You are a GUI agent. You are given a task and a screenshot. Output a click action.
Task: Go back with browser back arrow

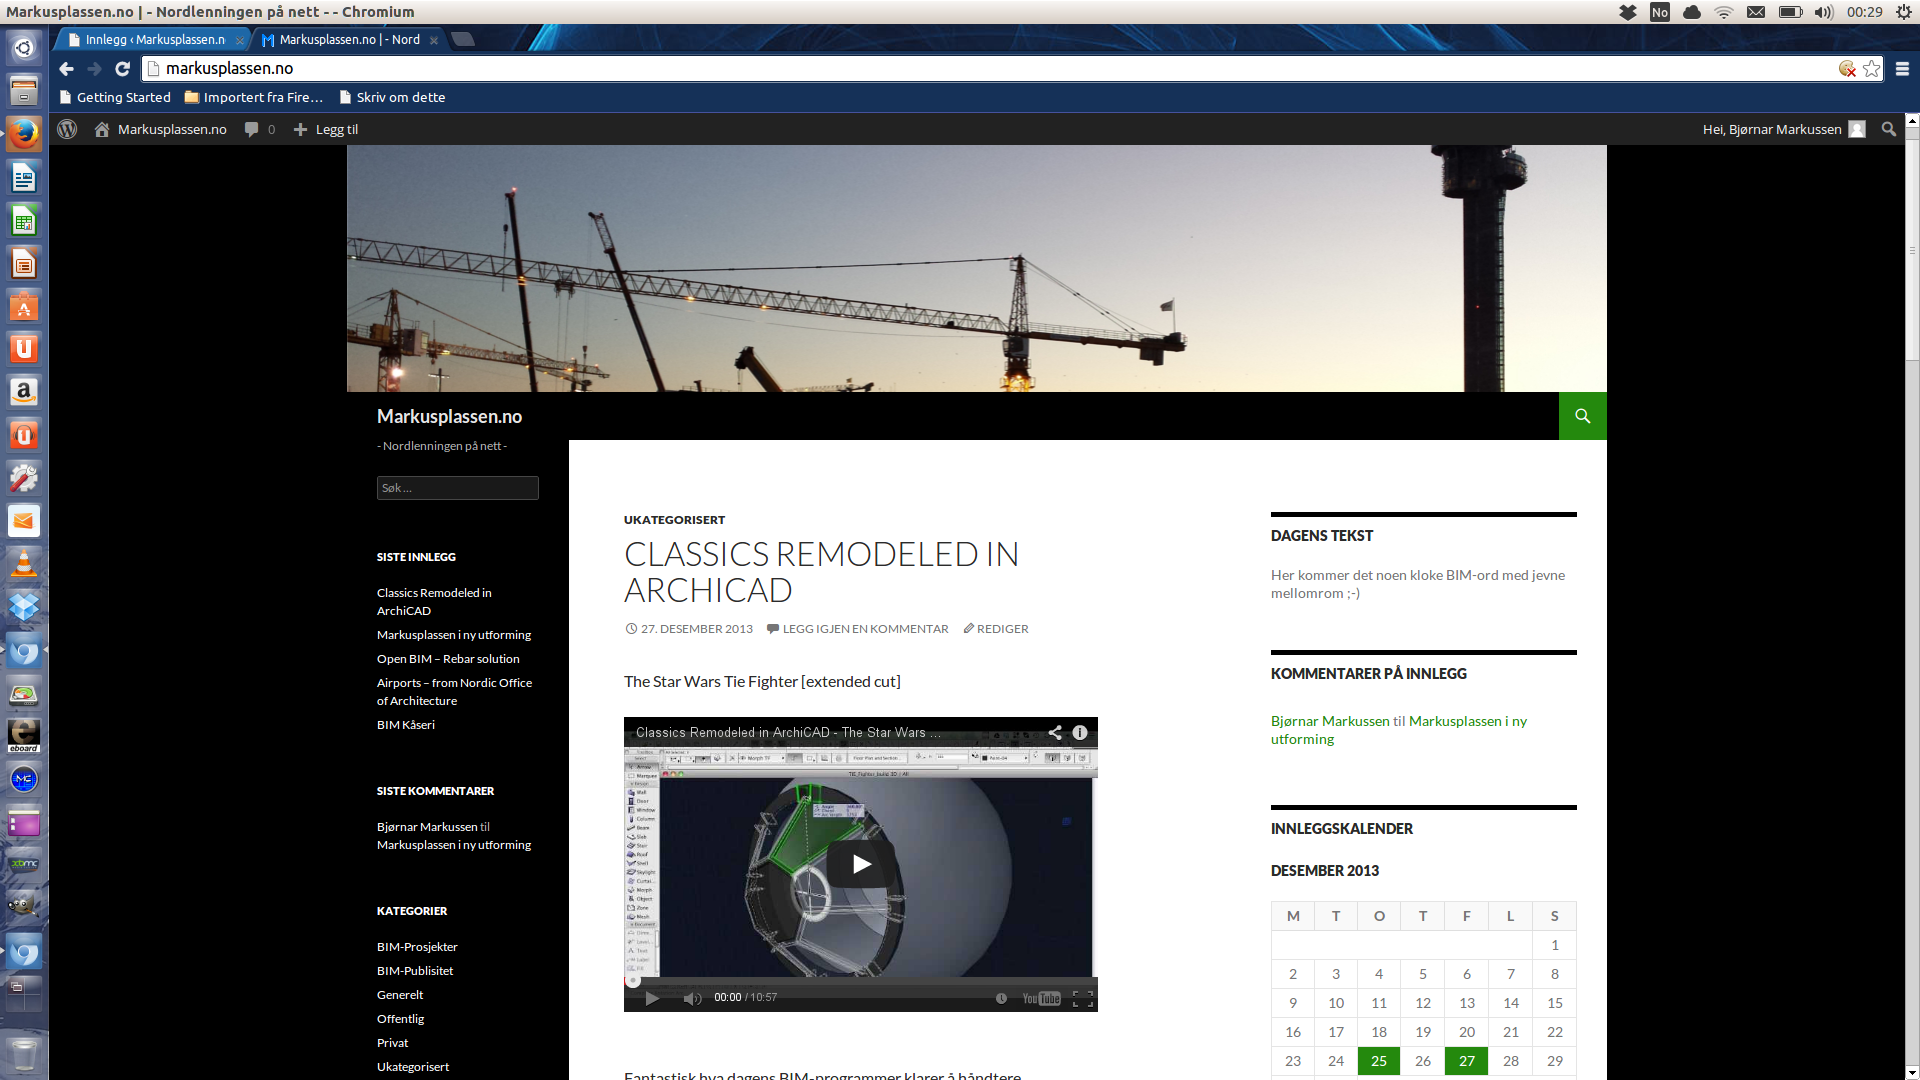[66, 68]
